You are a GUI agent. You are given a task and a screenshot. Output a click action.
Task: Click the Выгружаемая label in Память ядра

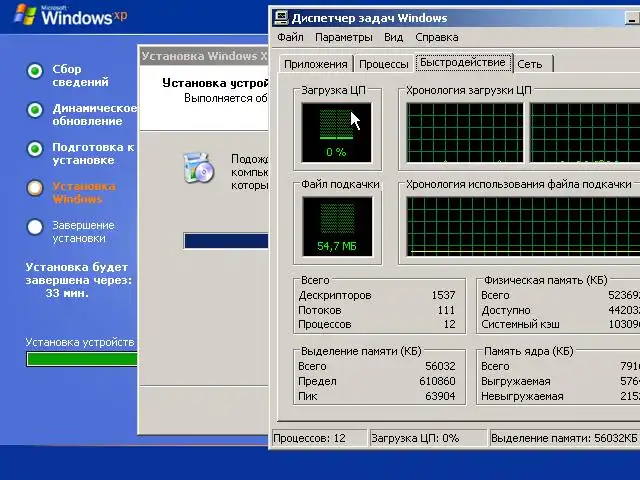[x=516, y=382]
